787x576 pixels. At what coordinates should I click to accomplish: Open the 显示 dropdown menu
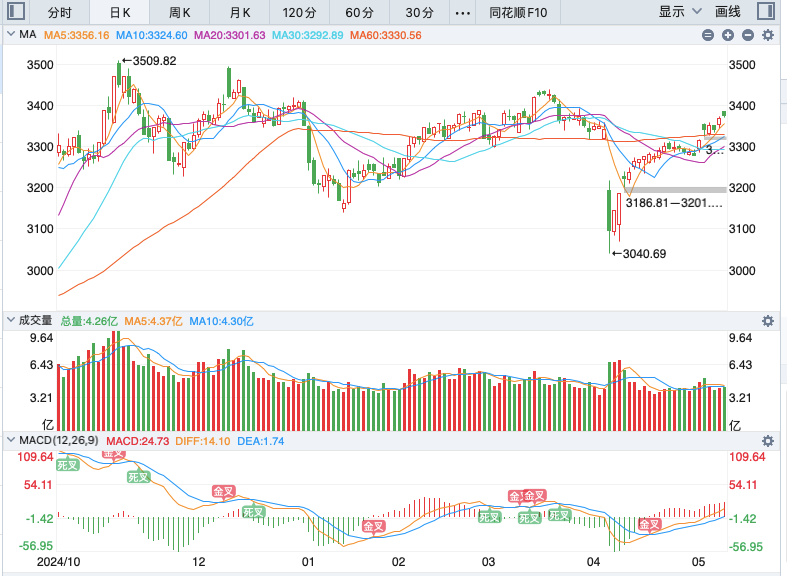point(680,12)
